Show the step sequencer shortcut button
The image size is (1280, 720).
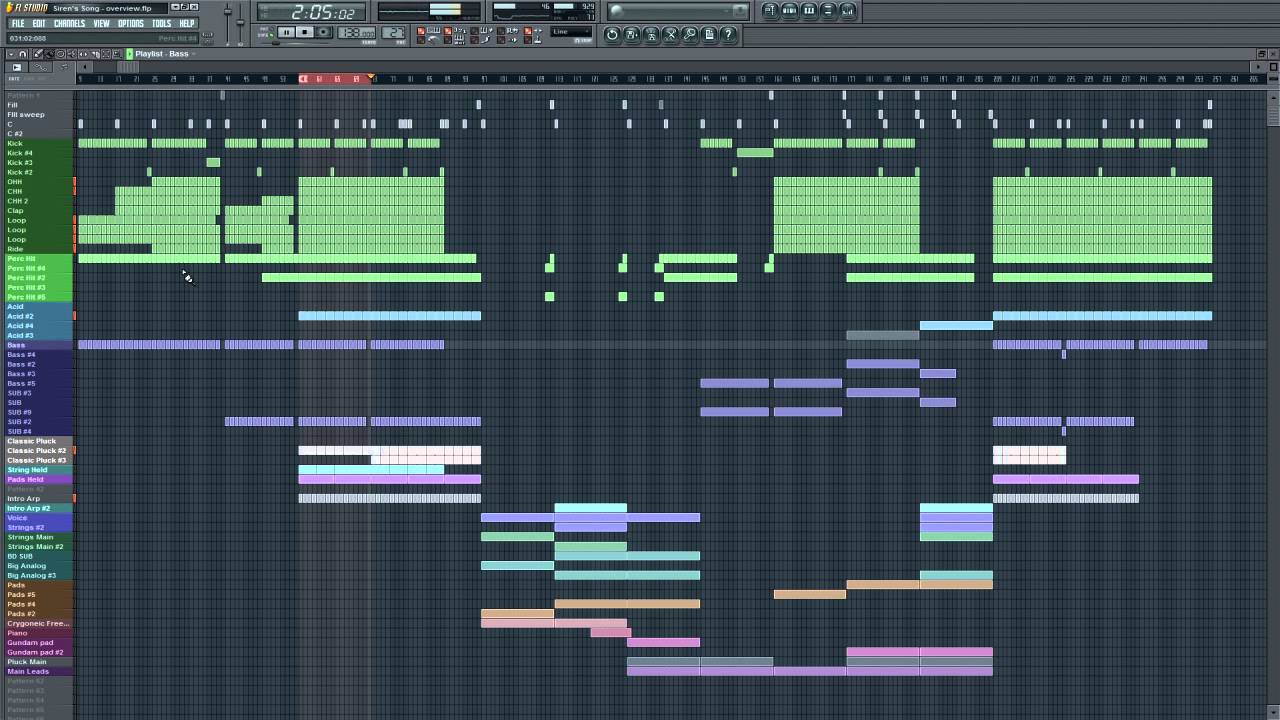(790, 10)
